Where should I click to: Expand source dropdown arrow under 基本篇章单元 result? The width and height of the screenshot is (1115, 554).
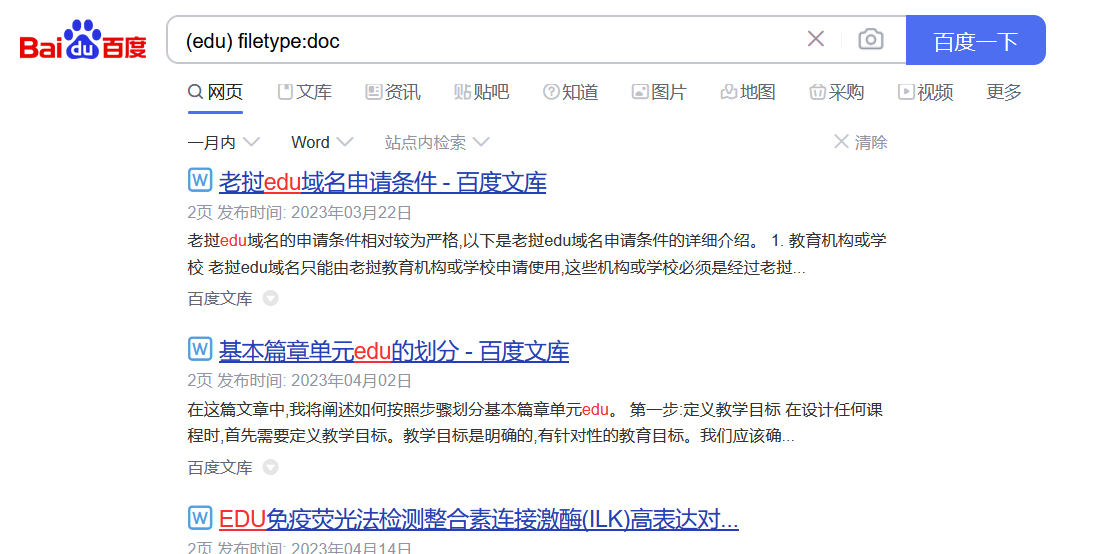270,467
